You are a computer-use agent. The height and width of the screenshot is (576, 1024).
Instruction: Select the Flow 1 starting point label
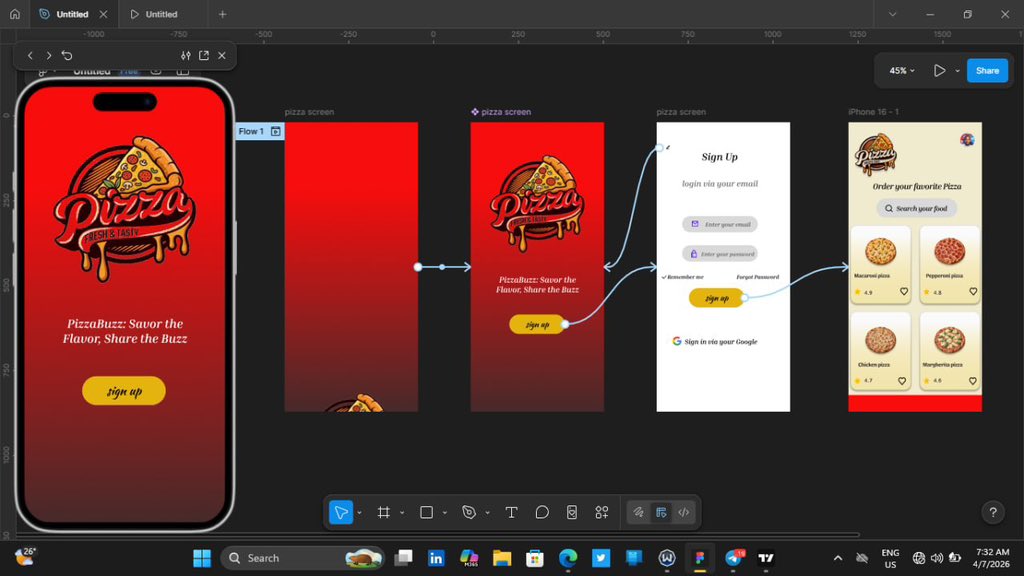tap(251, 131)
